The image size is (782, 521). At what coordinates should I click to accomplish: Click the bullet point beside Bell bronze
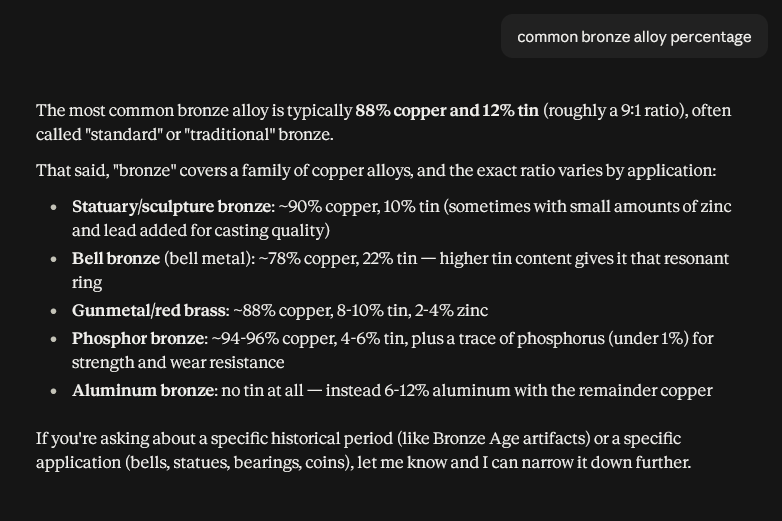pos(53,259)
